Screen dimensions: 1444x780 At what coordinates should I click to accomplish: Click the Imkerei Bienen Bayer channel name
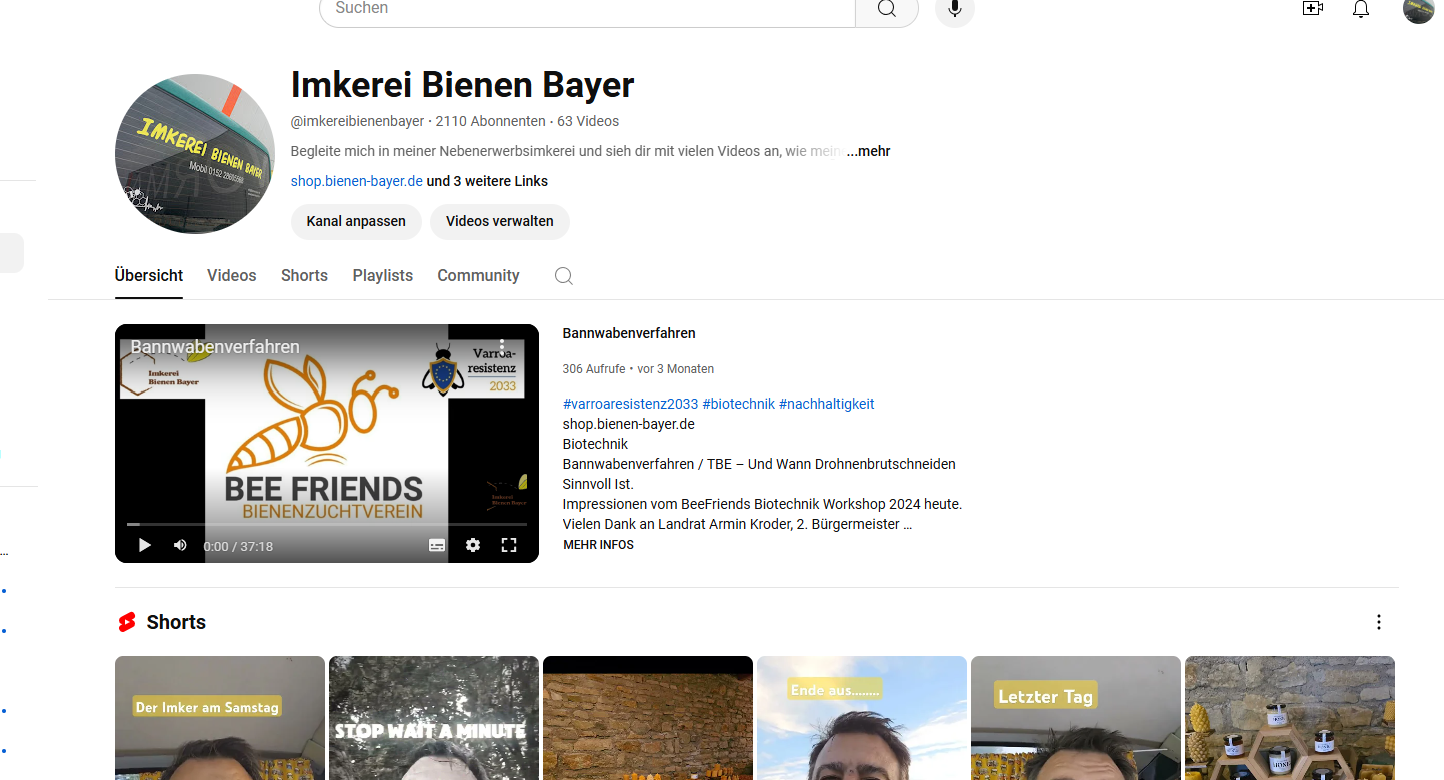(x=462, y=85)
